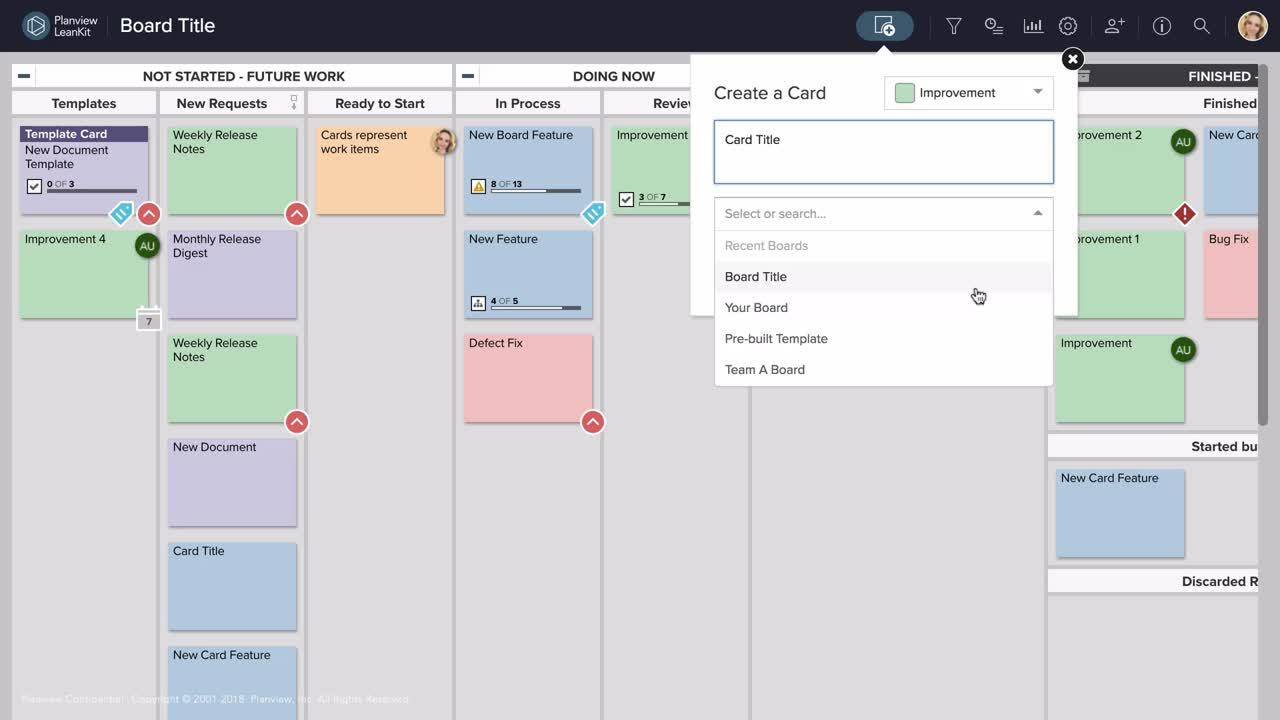Click the Card Title input field
This screenshot has width=1280, height=720.
pyautogui.click(x=883, y=150)
